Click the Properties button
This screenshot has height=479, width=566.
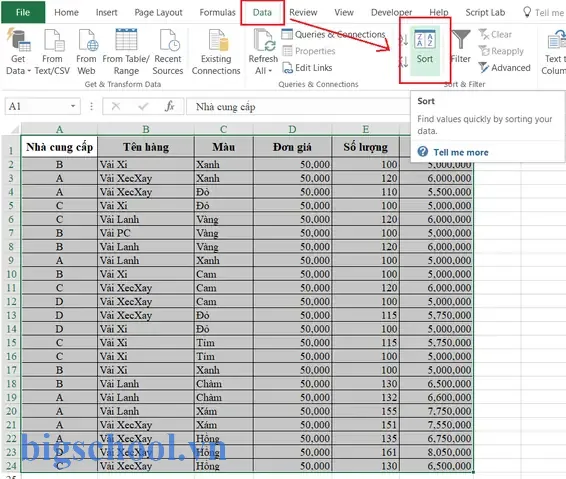(309, 51)
